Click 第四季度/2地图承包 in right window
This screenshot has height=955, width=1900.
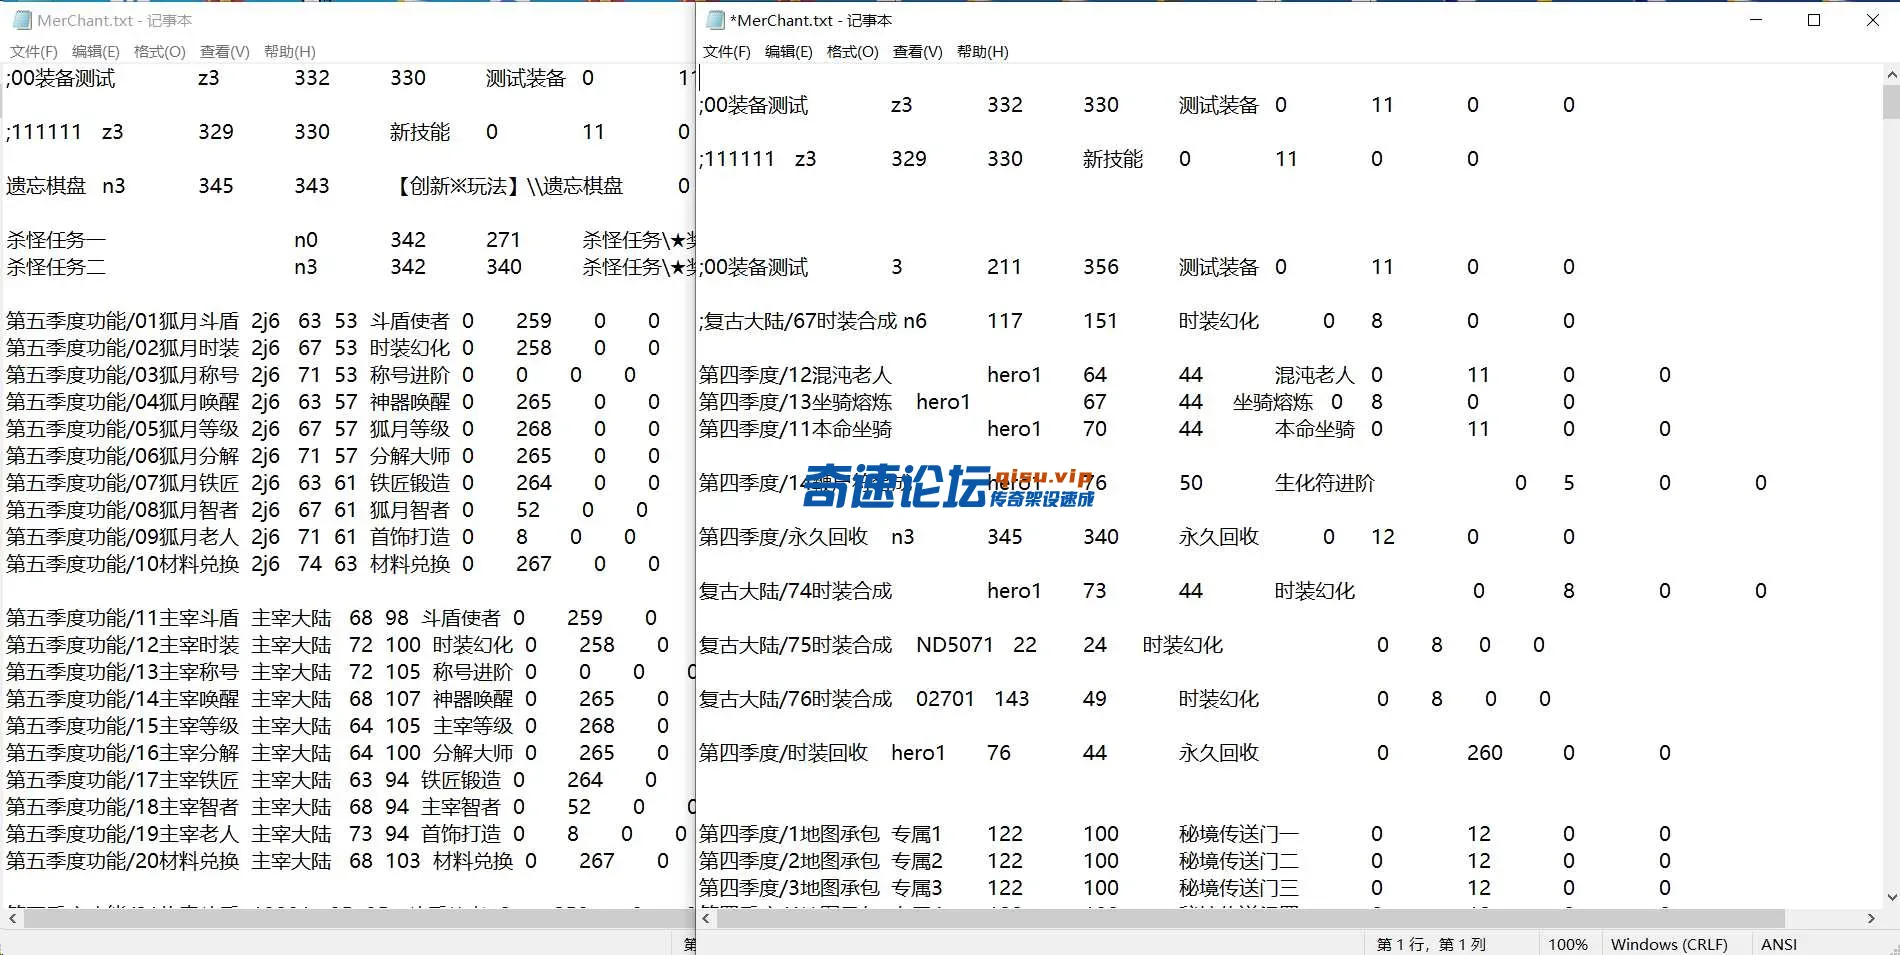click(x=789, y=861)
